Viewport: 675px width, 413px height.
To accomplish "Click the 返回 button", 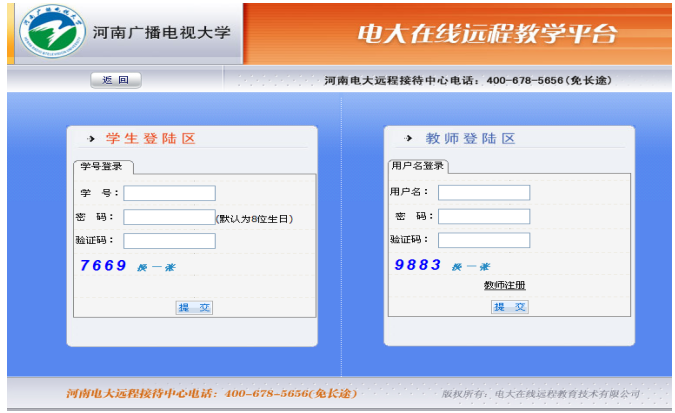I will click(x=116, y=80).
